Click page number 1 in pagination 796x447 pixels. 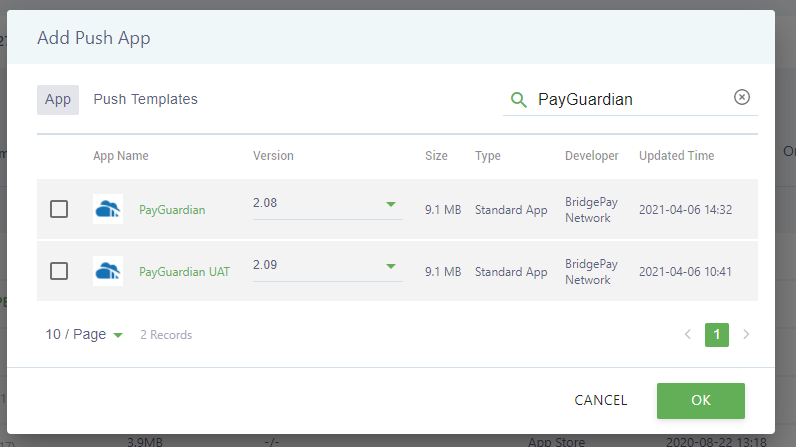coord(716,334)
